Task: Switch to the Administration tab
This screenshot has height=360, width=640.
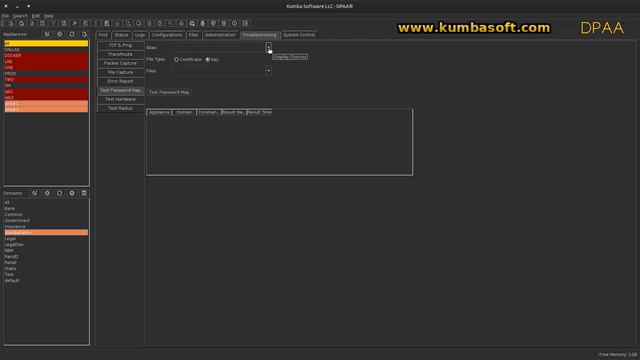Action: 220,35
